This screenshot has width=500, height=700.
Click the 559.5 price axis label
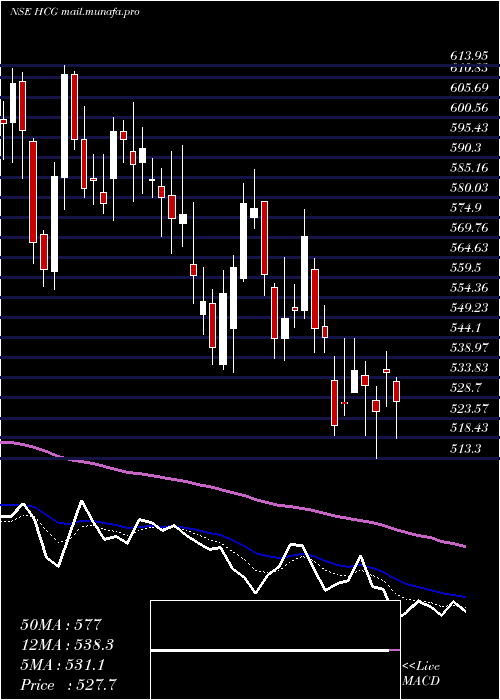(465, 267)
